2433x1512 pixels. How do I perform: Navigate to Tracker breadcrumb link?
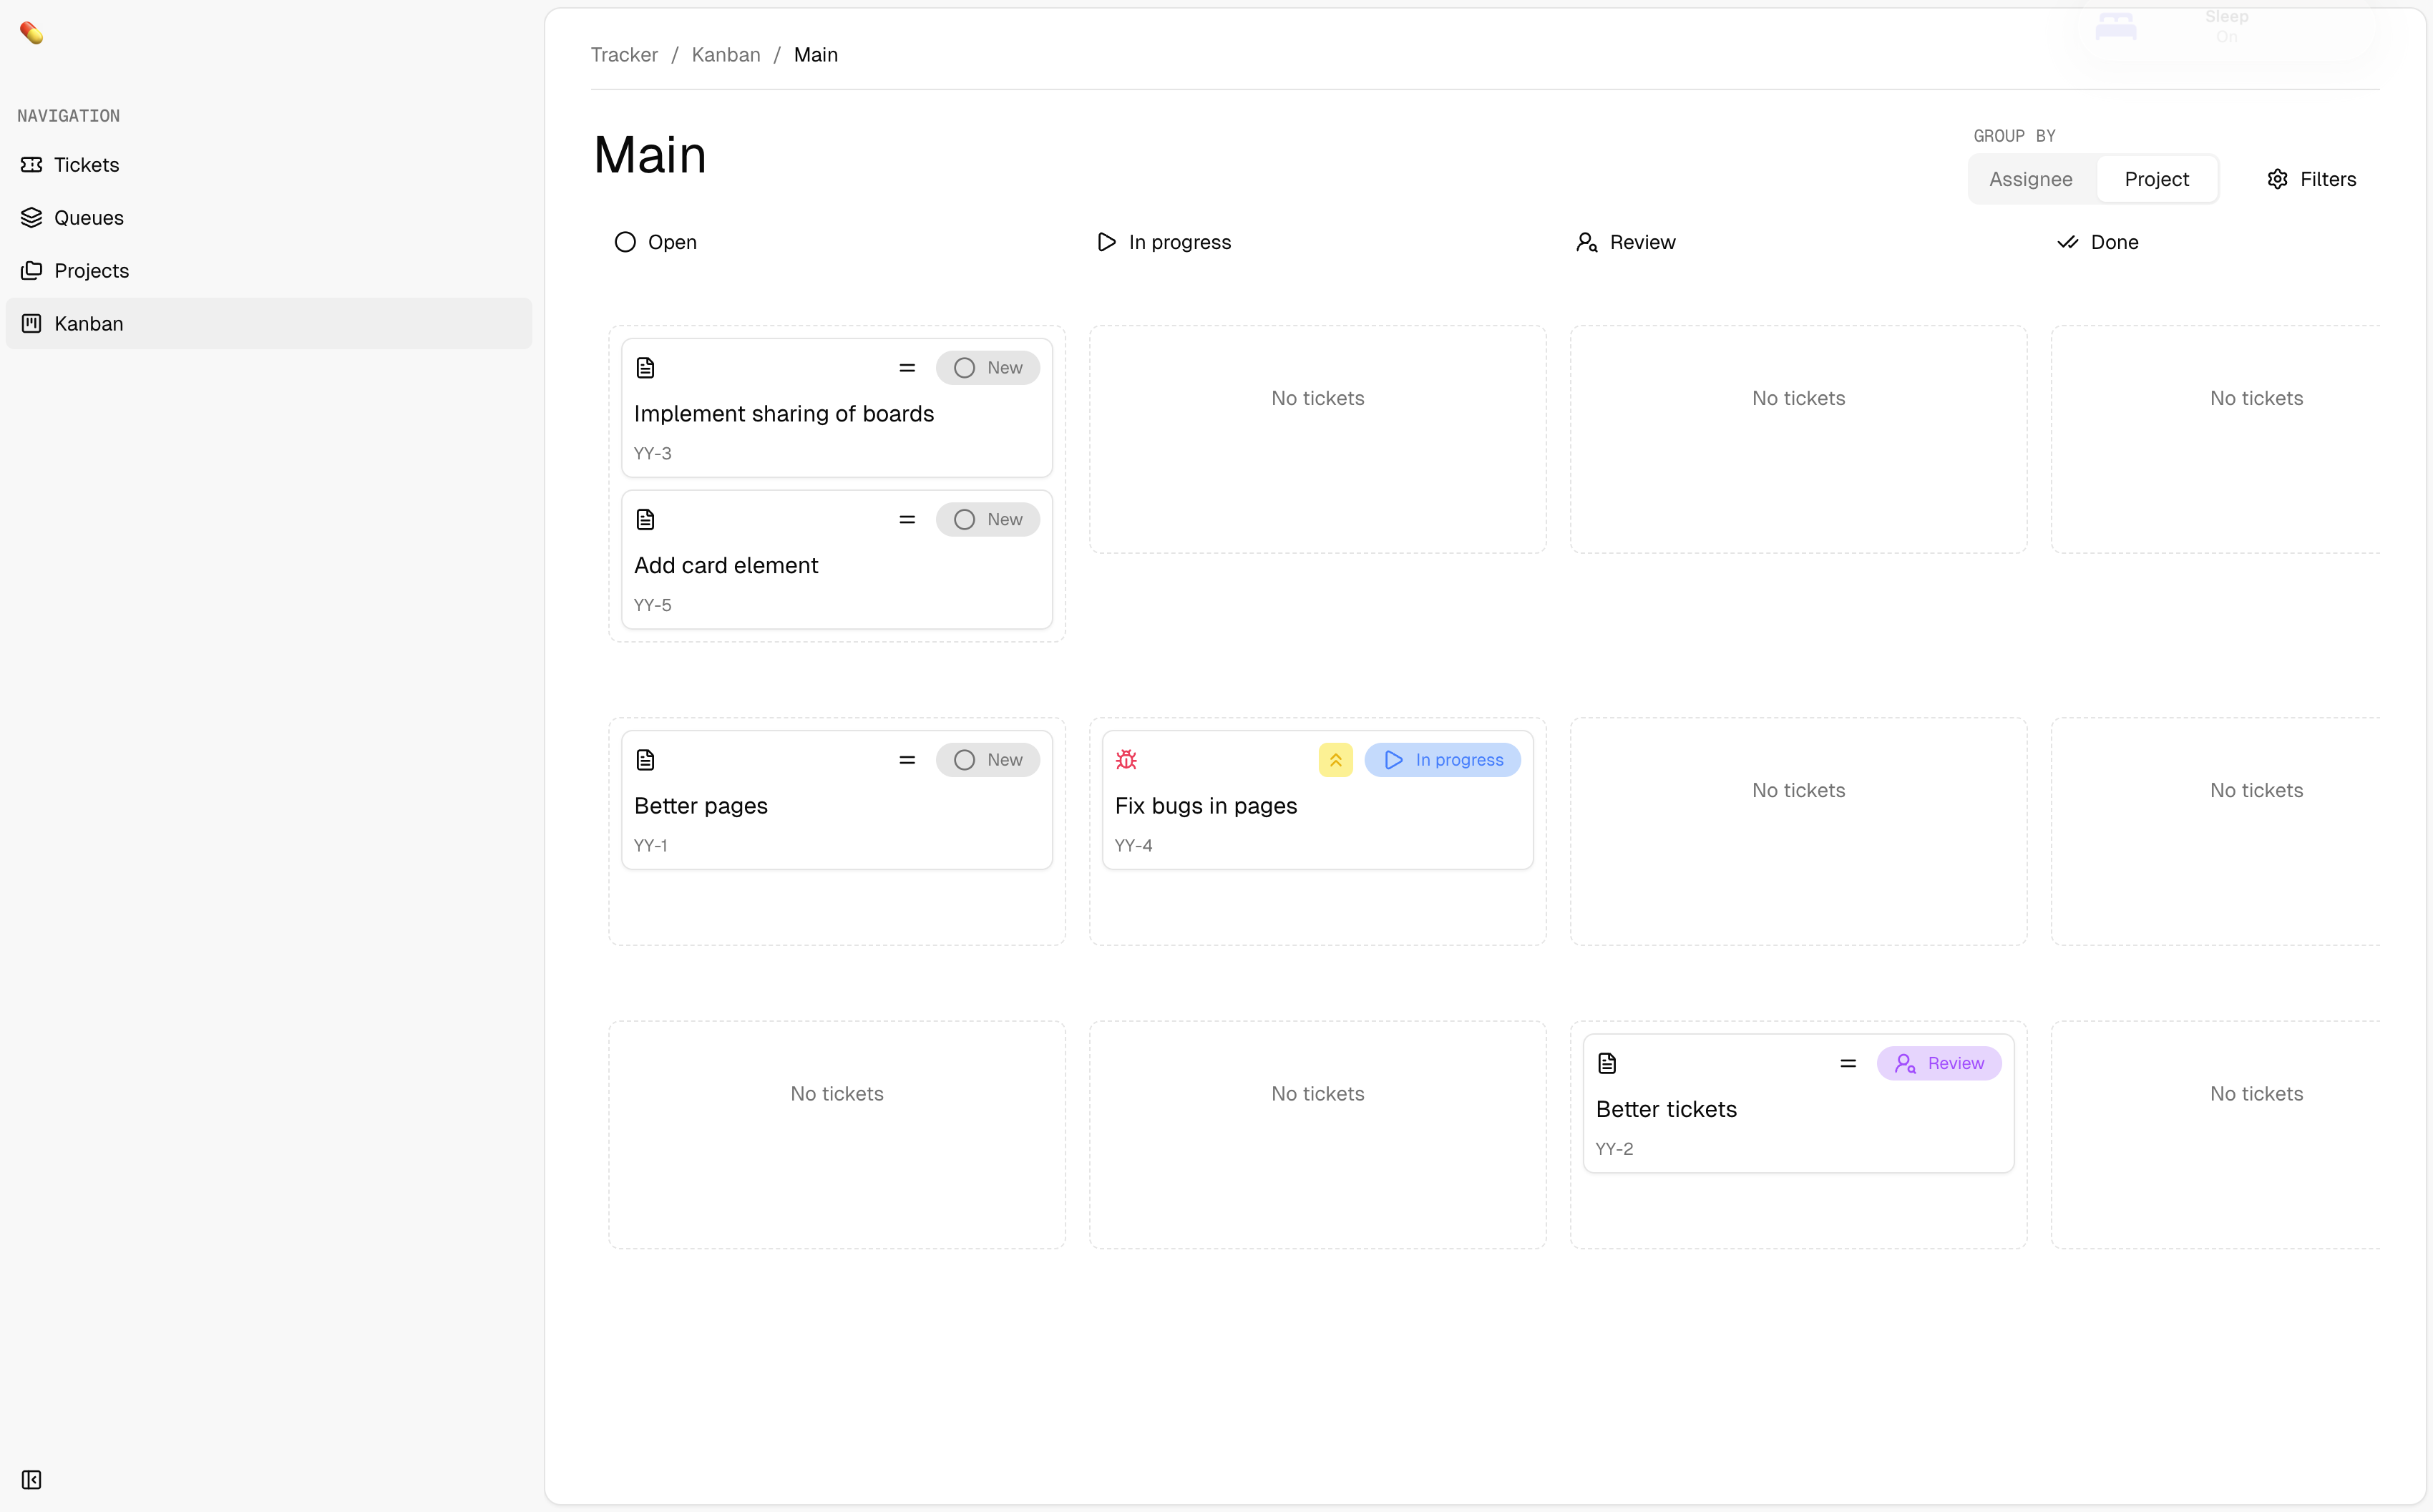pyautogui.click(x=624, y=55)
